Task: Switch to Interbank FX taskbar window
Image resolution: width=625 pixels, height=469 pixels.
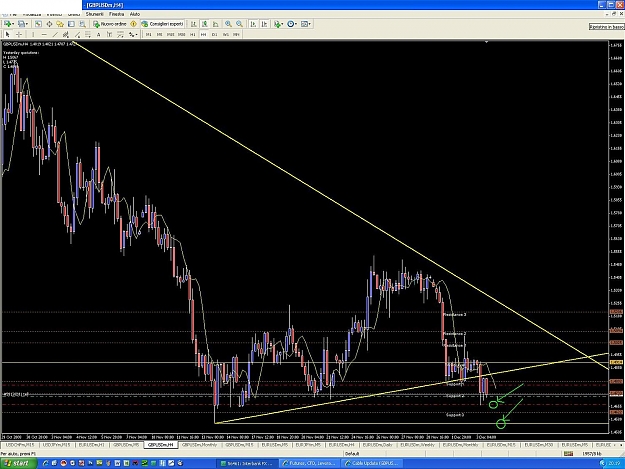Action: pos(247,463)
